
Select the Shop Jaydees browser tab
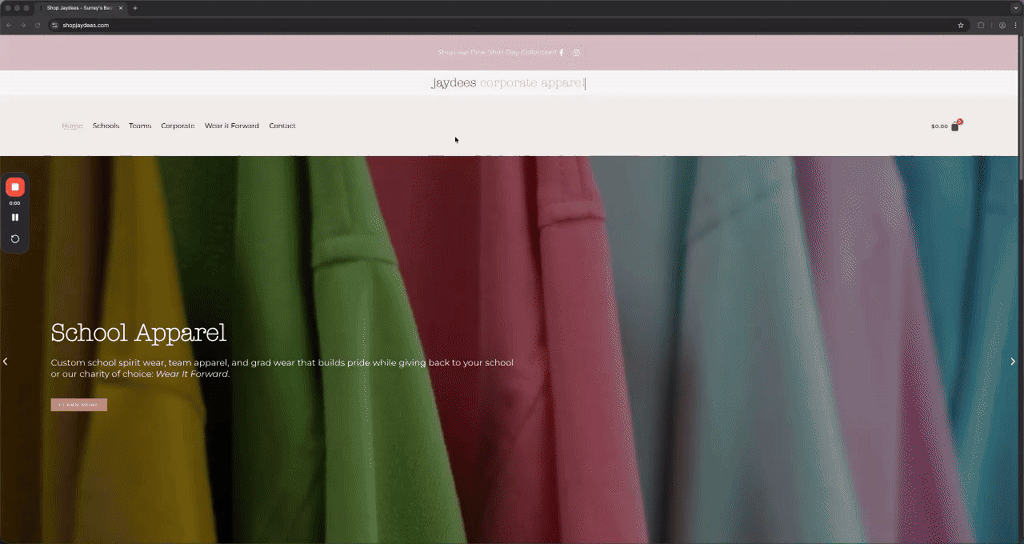click(x=80, y=8)
